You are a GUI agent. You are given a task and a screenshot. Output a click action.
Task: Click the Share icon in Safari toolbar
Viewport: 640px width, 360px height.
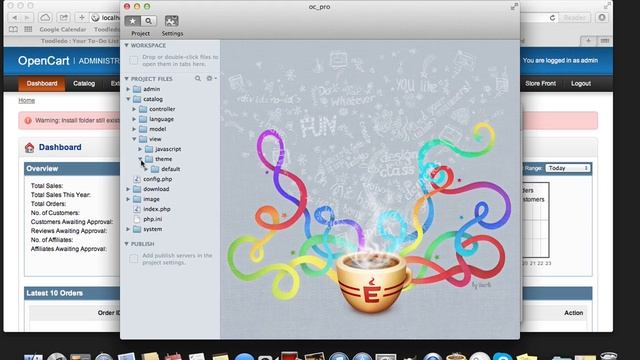point(63,18)
